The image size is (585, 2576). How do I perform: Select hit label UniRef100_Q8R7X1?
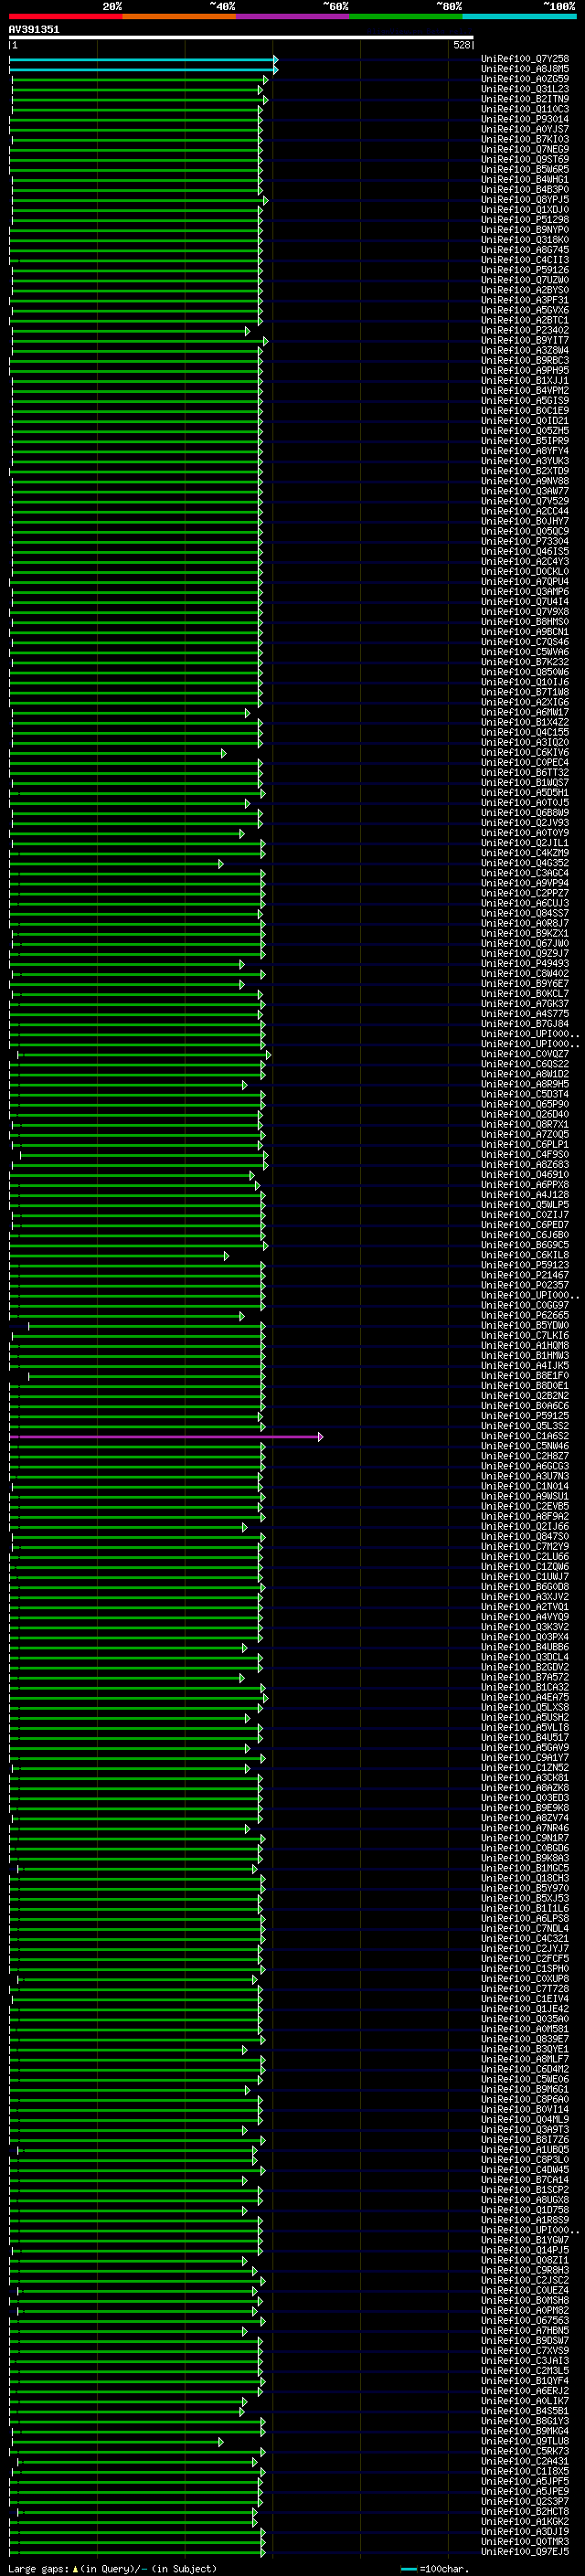(524, 1124)
